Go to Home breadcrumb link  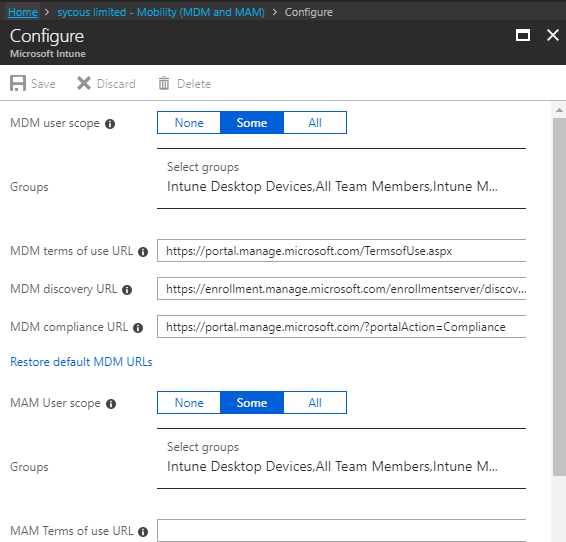tap(23, 12)
